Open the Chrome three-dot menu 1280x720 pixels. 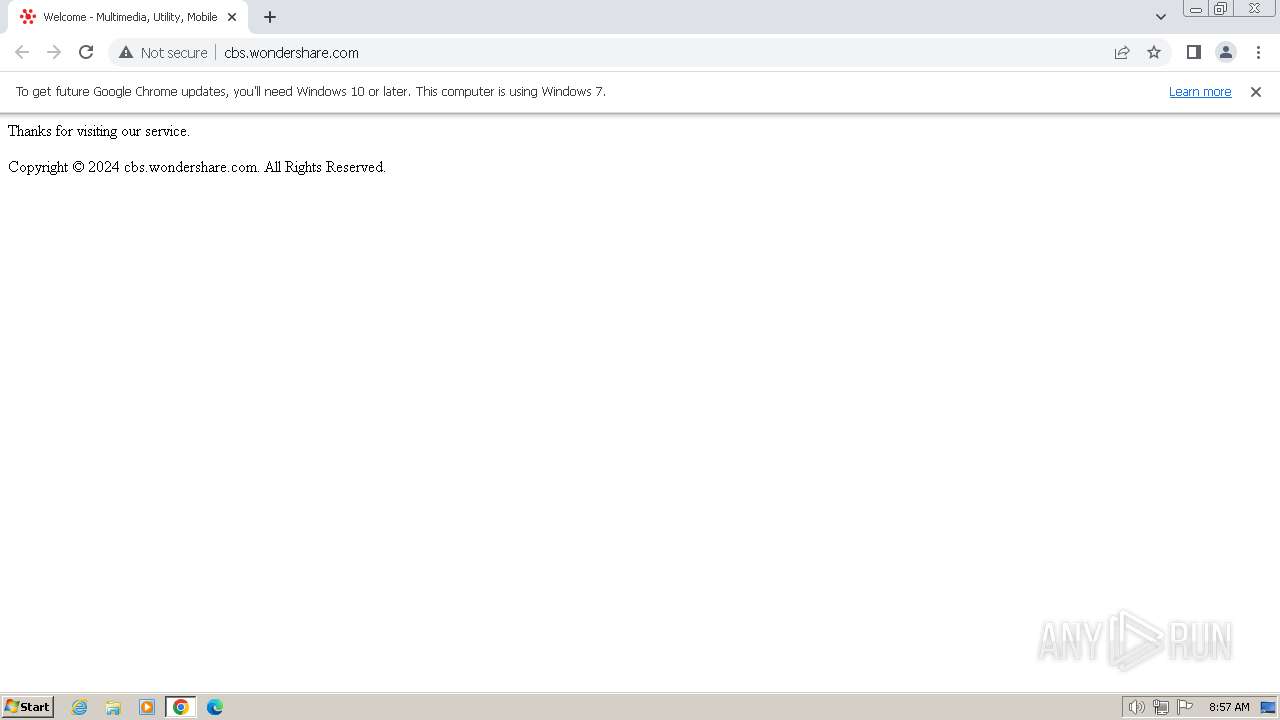click(x=1258, y=52)
